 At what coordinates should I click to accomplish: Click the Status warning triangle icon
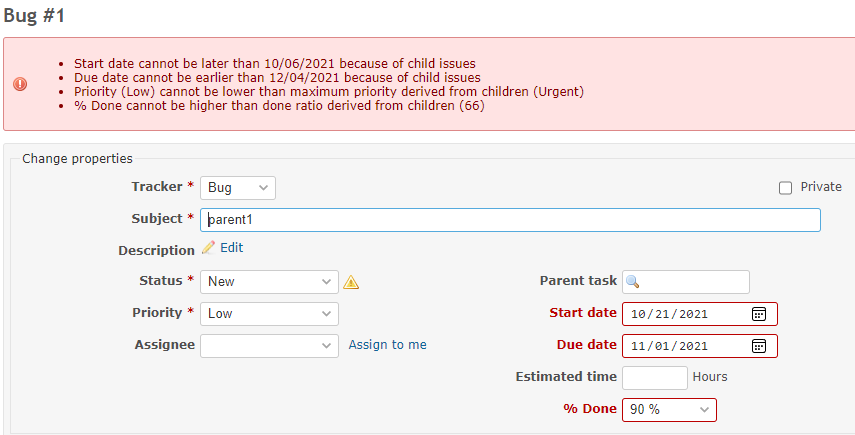tap(351, 282)
